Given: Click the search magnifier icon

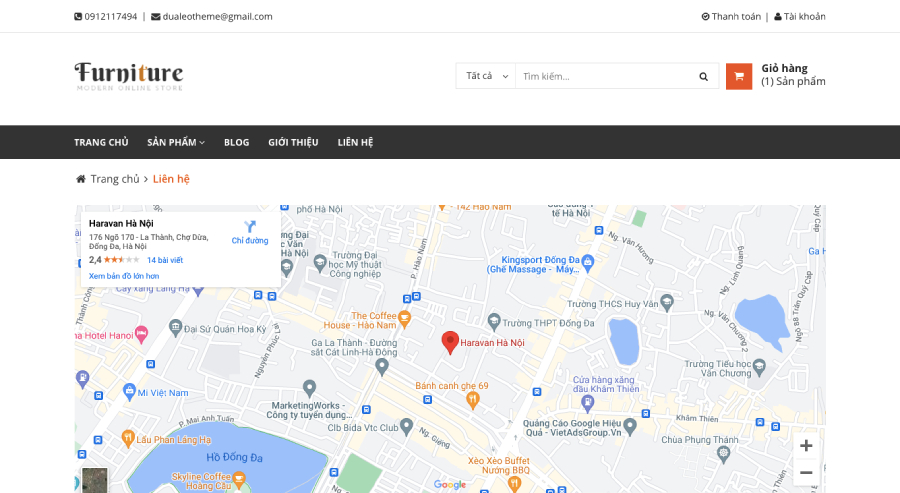Looking at the screenshot, I should click(x=703, y=76).
